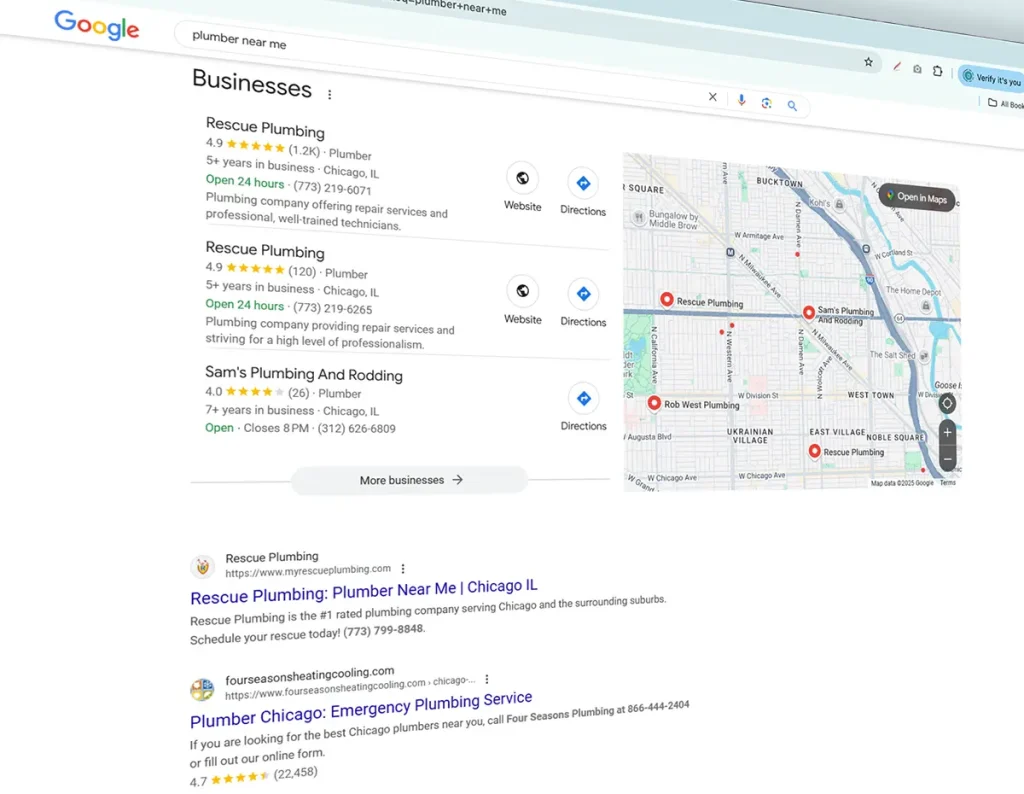
Task: Click the Four Seasons site favicon
Action: pos(202,689)
